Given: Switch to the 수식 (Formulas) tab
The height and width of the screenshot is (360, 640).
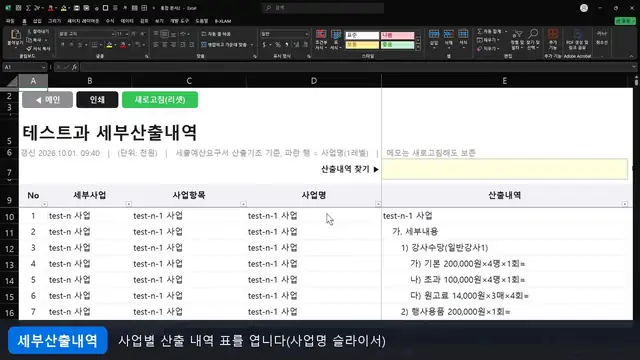Looking at the screenshot, I should pos(110,21).
